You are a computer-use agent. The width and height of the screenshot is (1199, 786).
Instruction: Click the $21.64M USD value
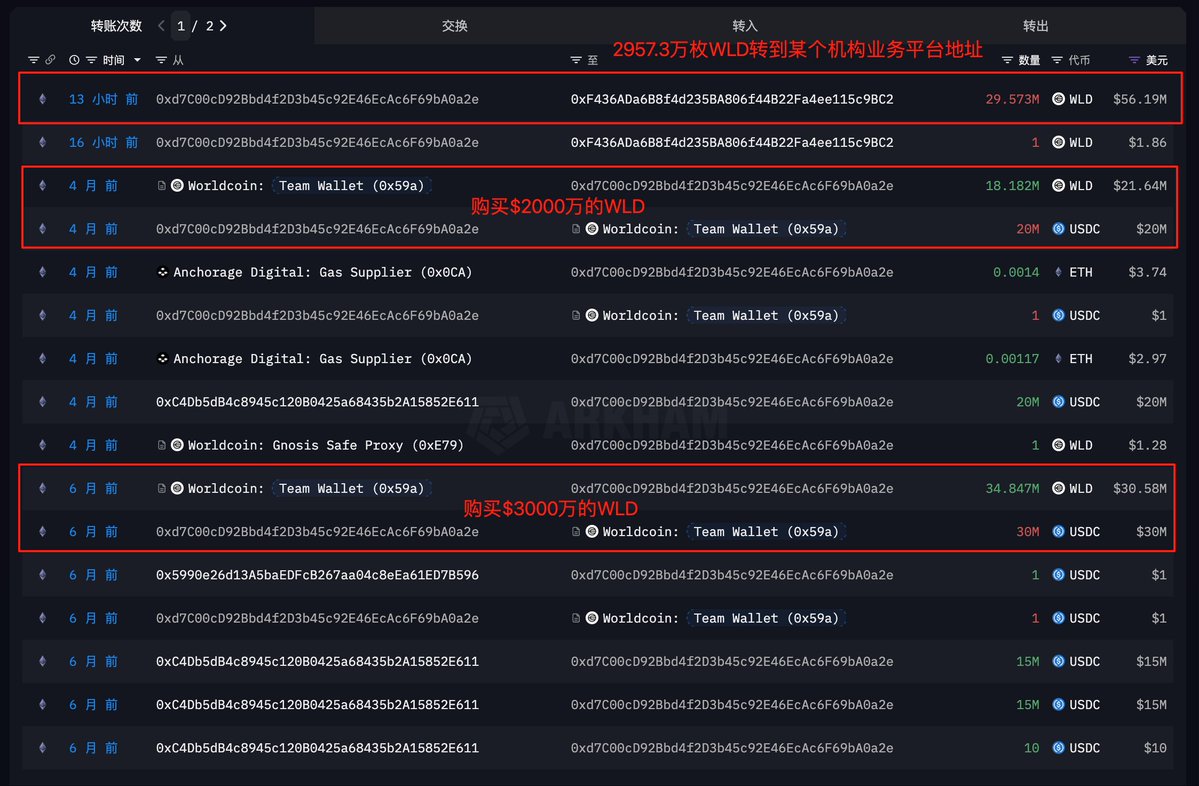[1140, 186]
